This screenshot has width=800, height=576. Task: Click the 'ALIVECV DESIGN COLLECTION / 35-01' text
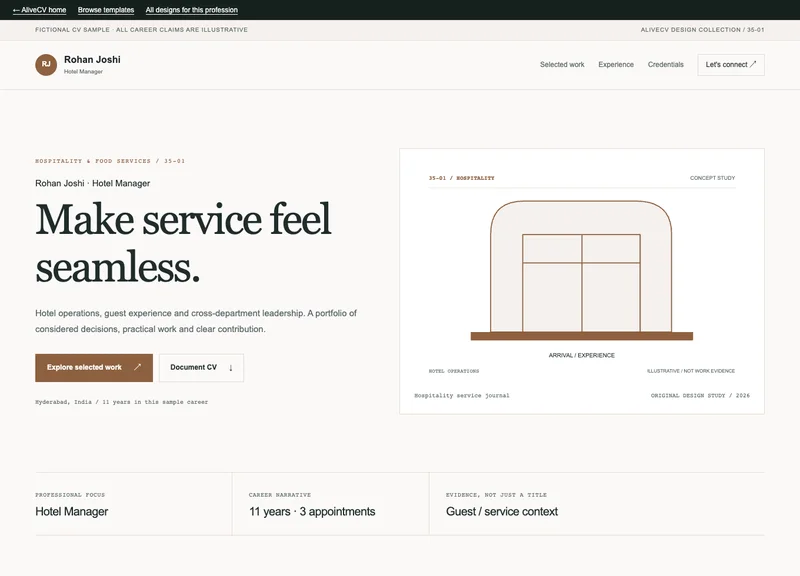click(x=702, y=30)
